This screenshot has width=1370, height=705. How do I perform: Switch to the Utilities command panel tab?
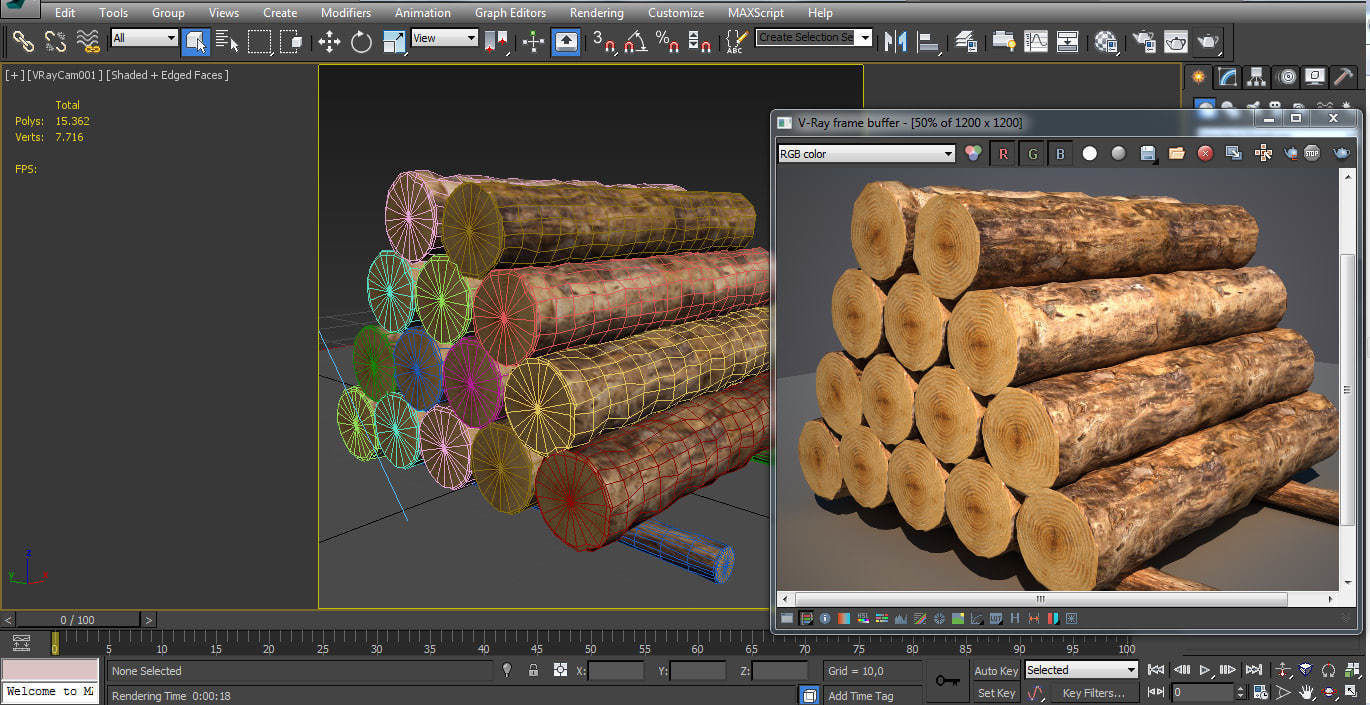(x=1345, y=77)
